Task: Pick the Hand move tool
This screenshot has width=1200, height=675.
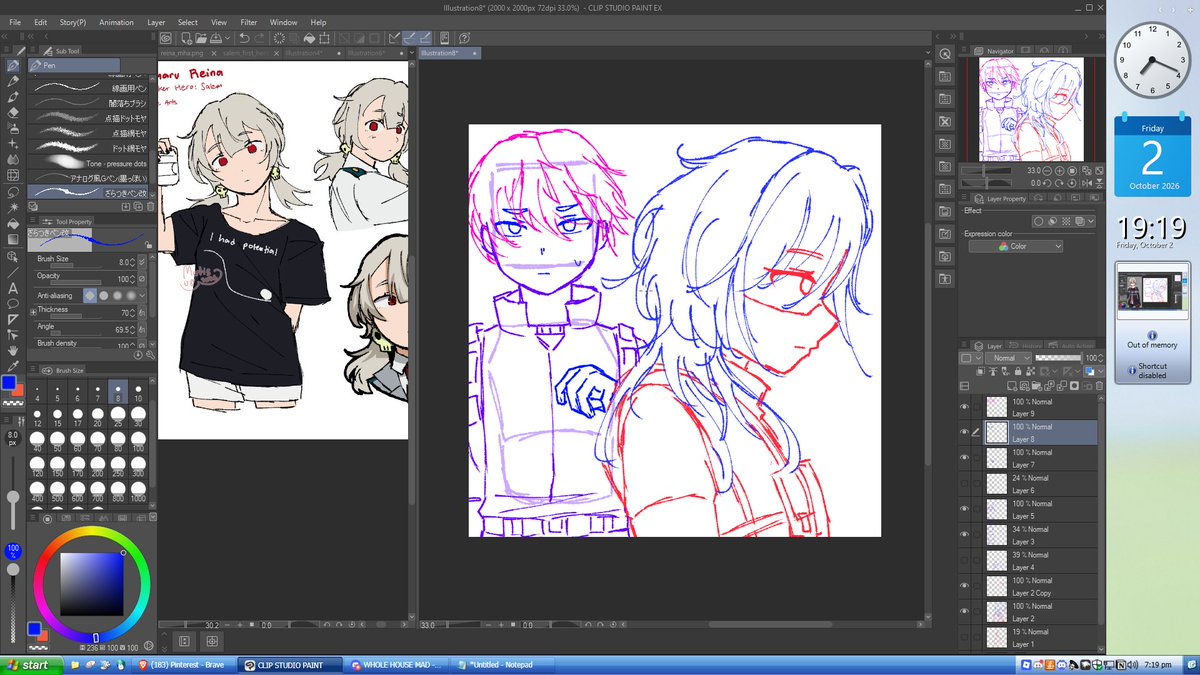Action: pos(13,351)
